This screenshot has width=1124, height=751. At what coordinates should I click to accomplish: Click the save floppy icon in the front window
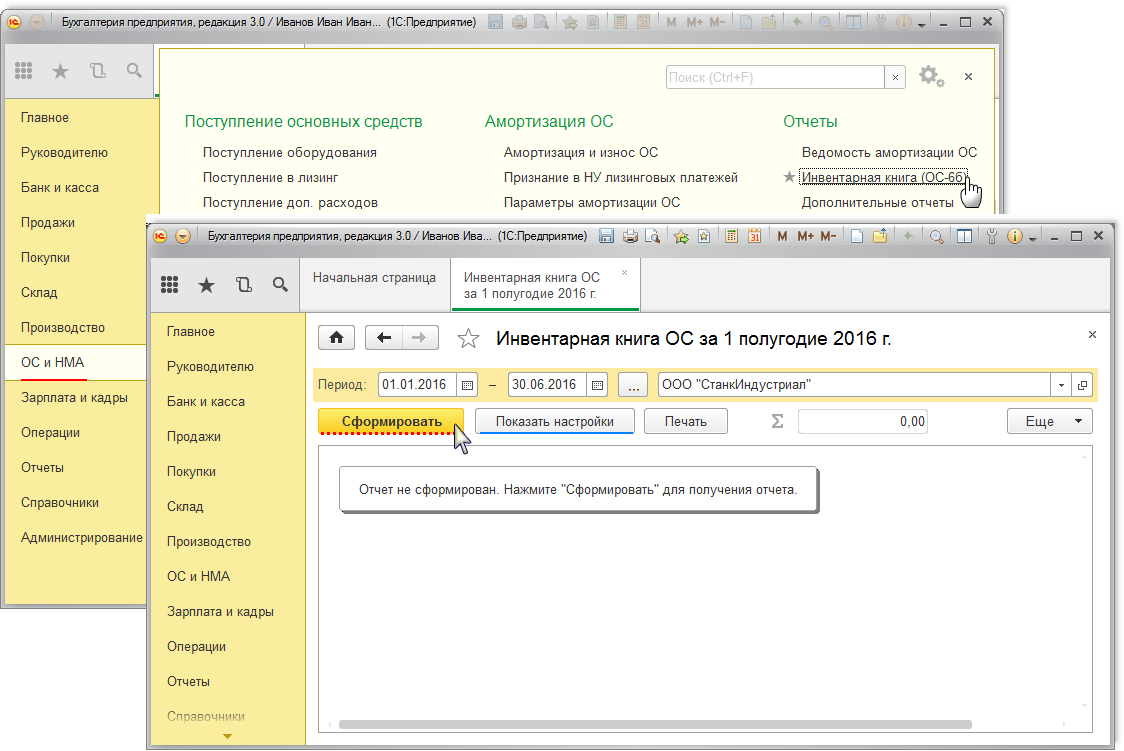click(x=606, y=237)
